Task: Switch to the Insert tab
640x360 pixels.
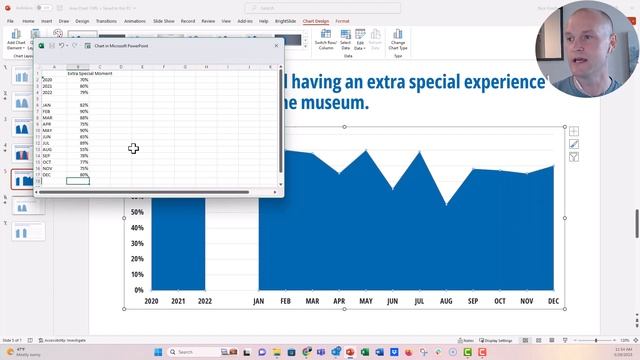Action: click(x=46, y=21)
